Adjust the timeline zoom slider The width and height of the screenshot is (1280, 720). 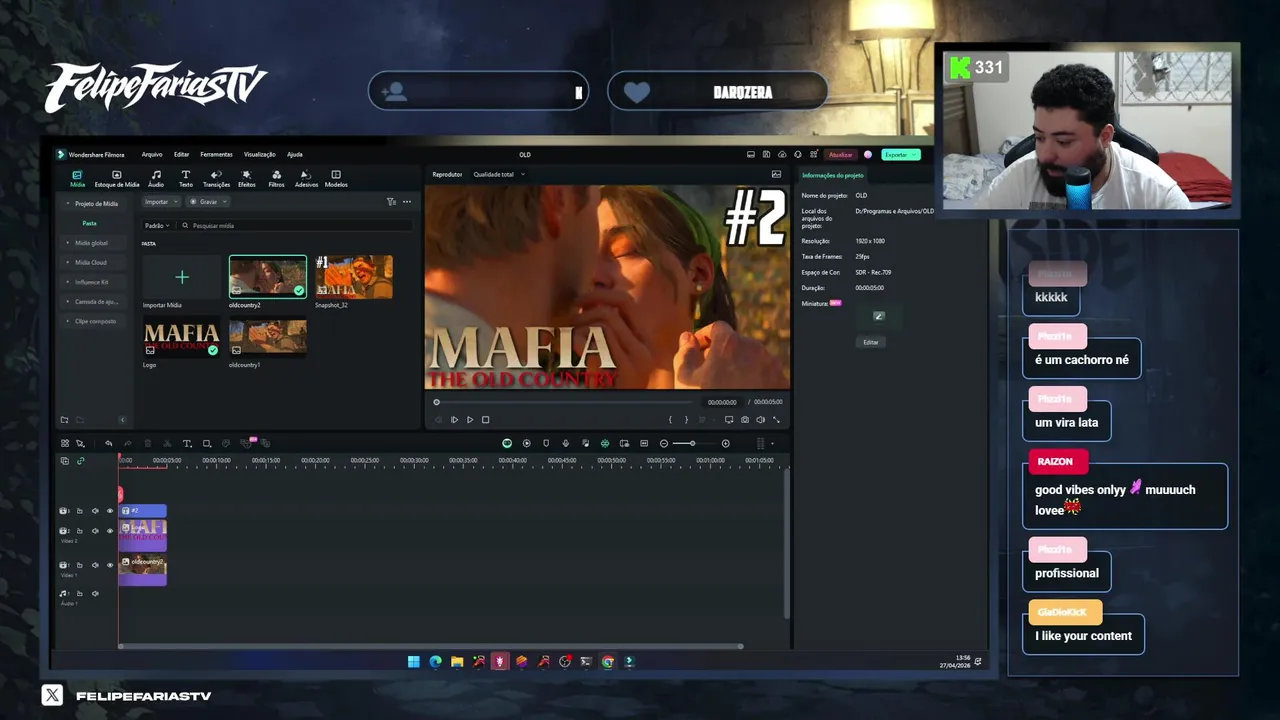[x=692, y=443]
